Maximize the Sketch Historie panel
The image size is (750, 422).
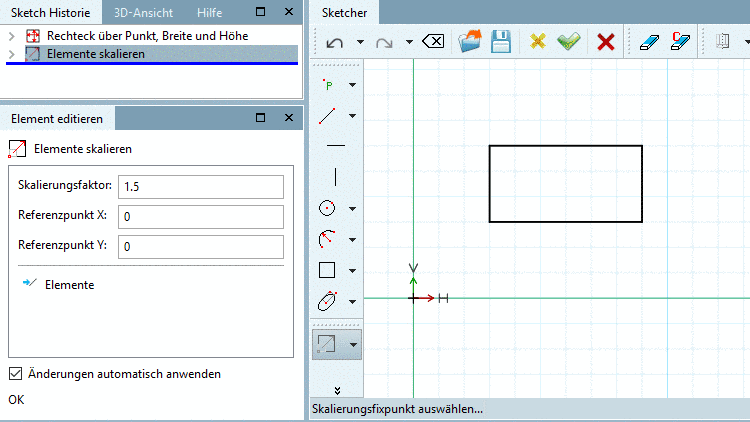point(261,11)
